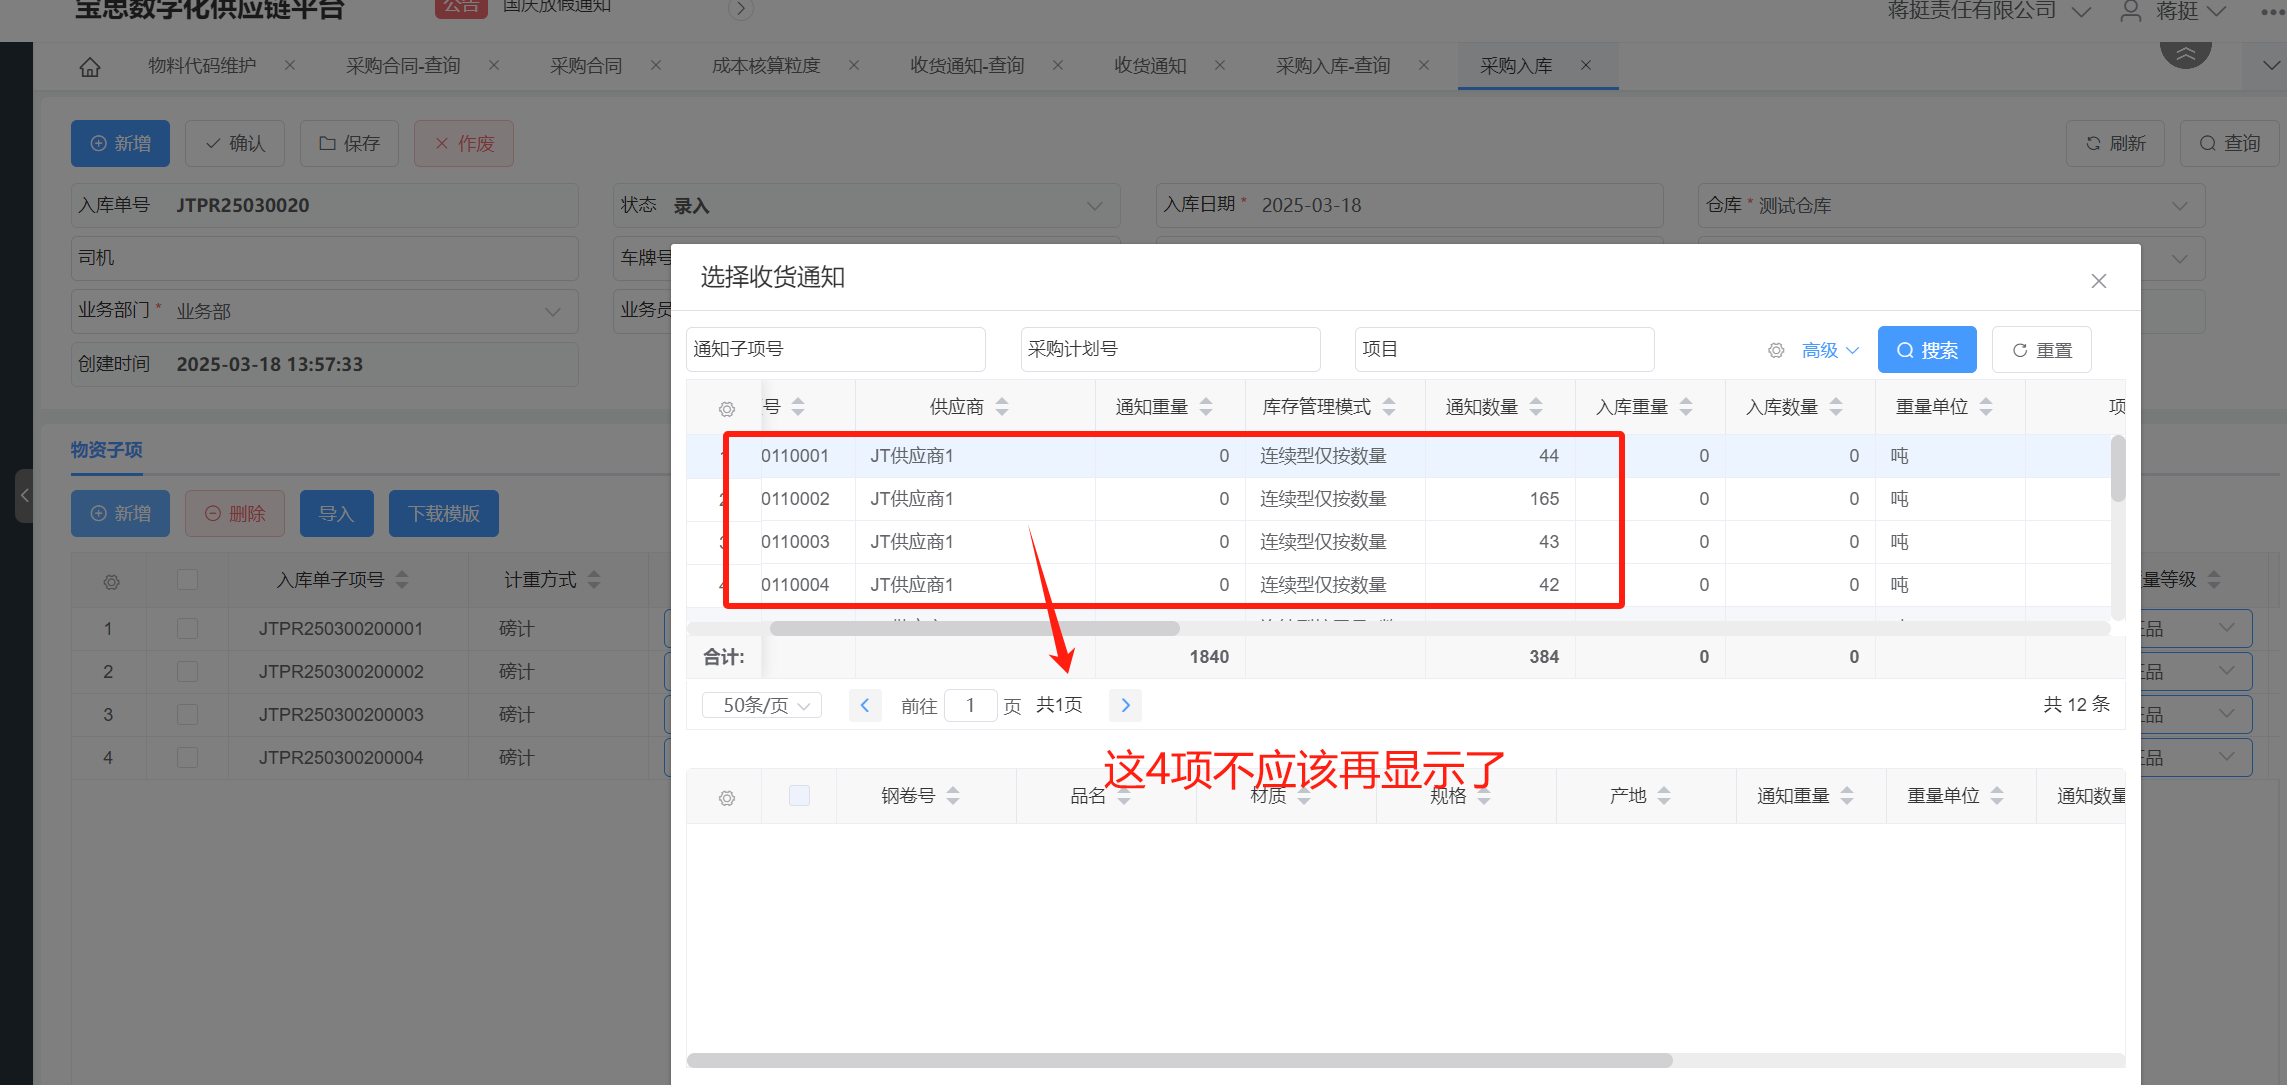The width and height of the screenshot is (2287, 1085).
Task: Open settings gear next to 高级
Action: click(1776, 351)
